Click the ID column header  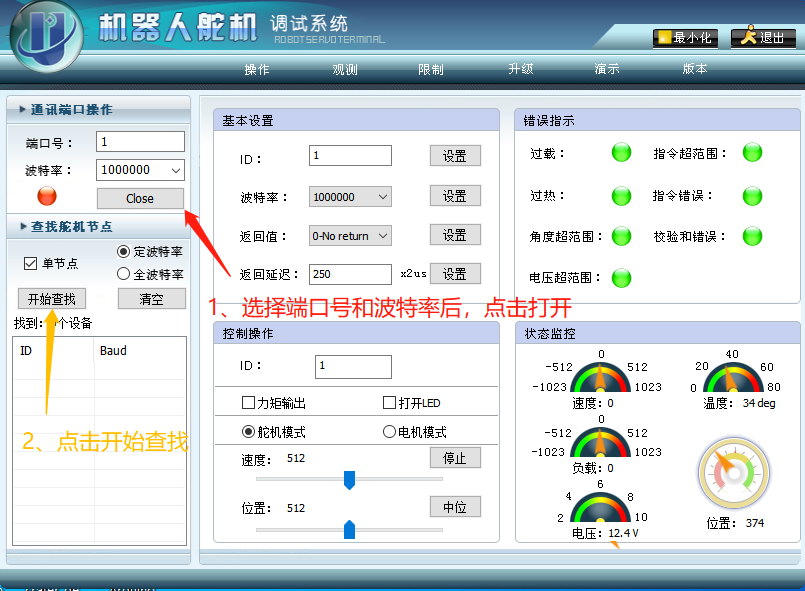click(x=53, y=351)
